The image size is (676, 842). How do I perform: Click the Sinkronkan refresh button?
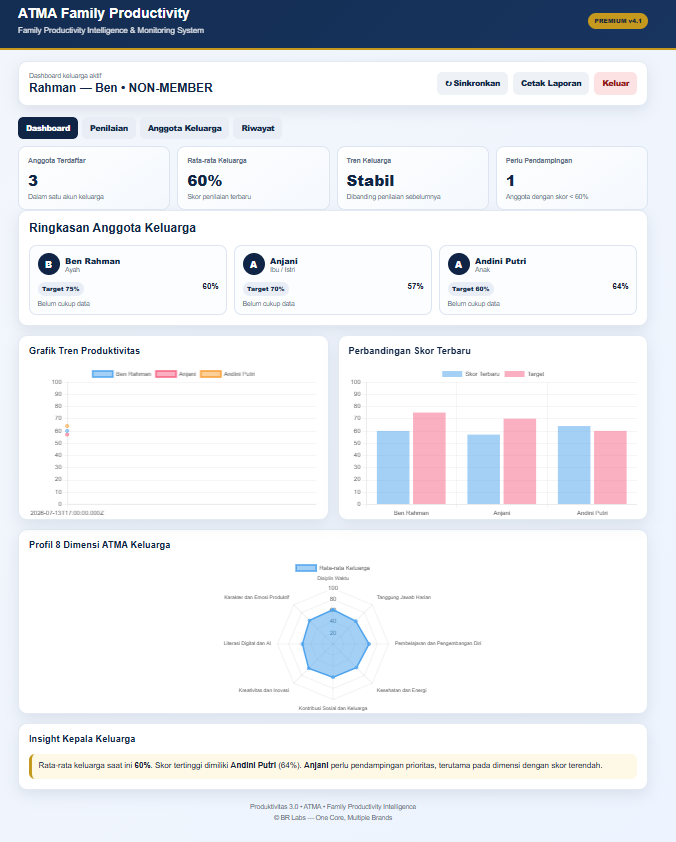click(473, 83)
